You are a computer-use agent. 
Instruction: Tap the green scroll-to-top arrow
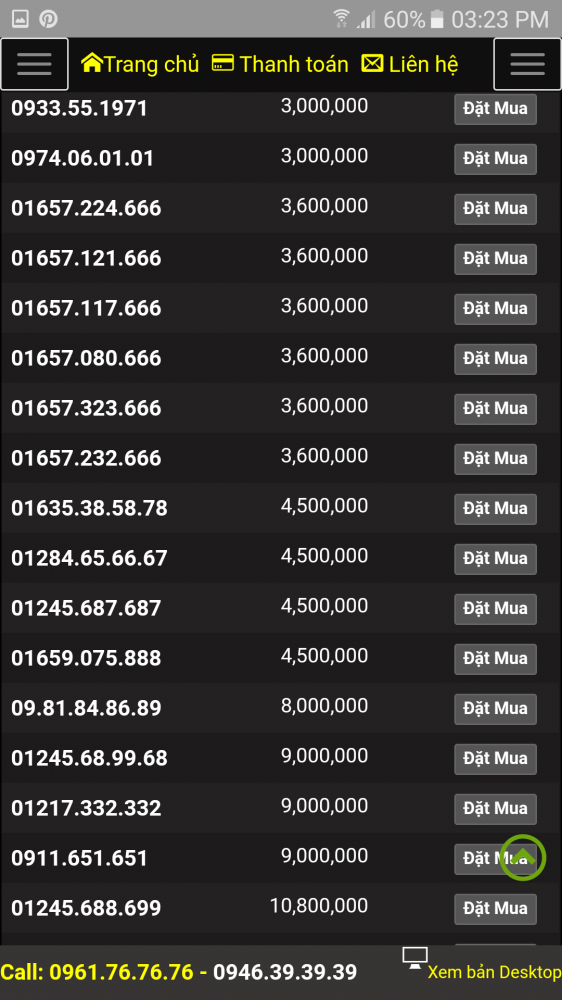click(523, 857)
